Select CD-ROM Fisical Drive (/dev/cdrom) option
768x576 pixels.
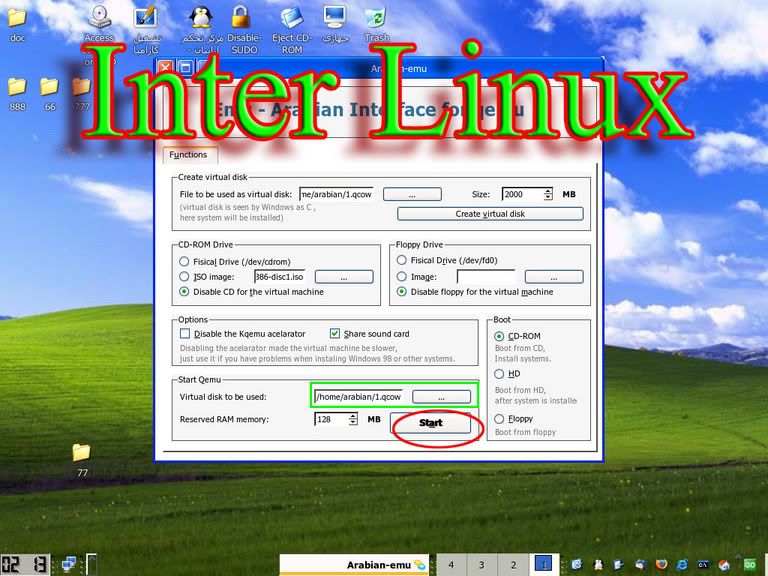click(184, 261)
